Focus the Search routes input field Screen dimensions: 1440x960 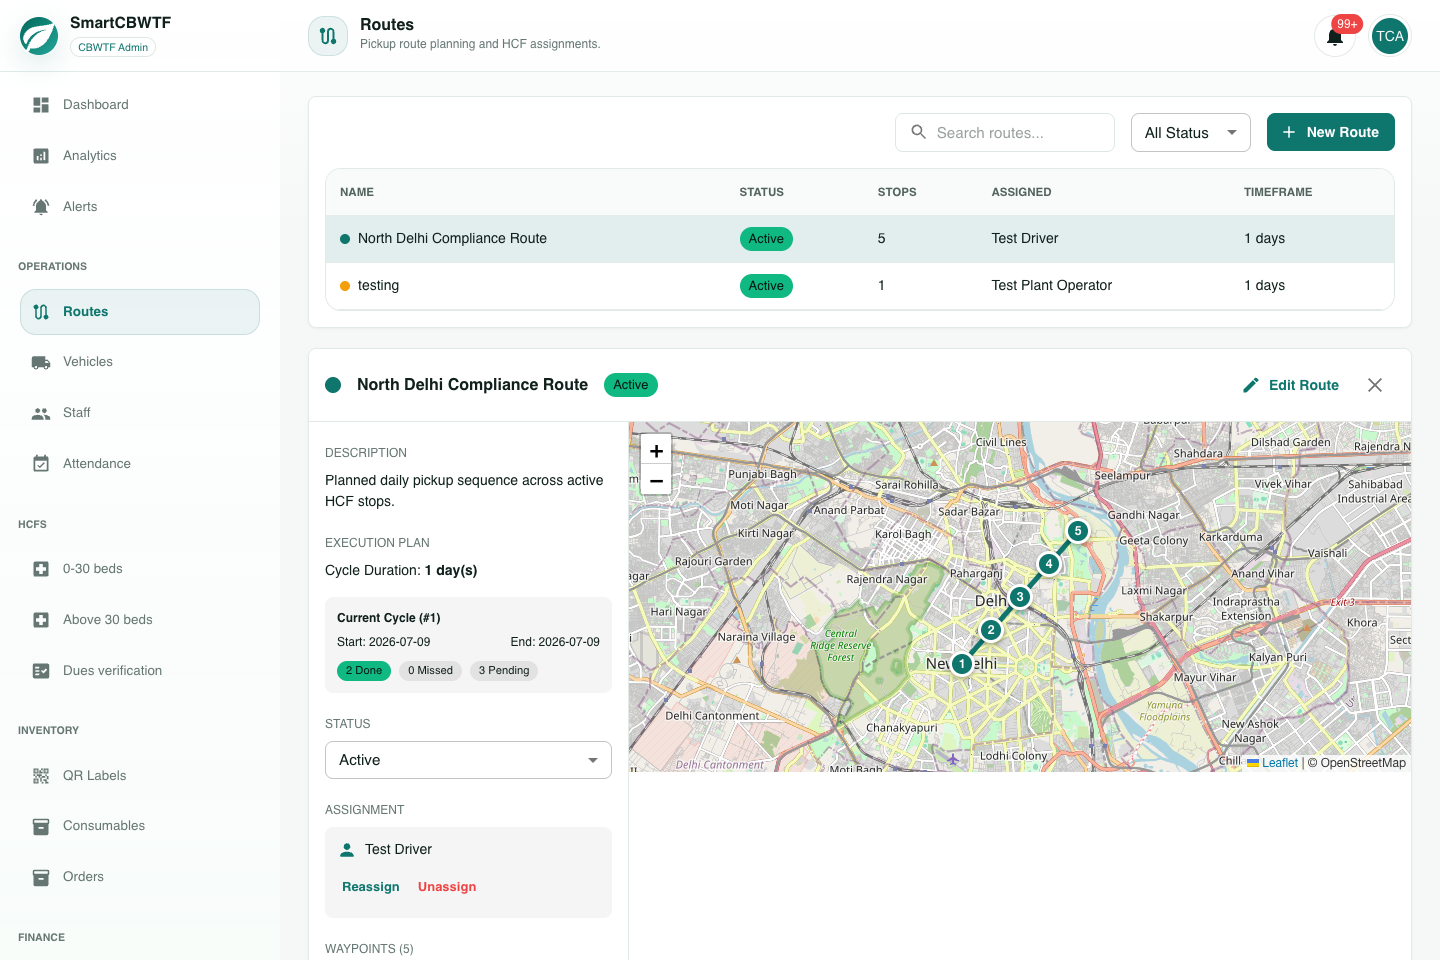point(1005,132)
